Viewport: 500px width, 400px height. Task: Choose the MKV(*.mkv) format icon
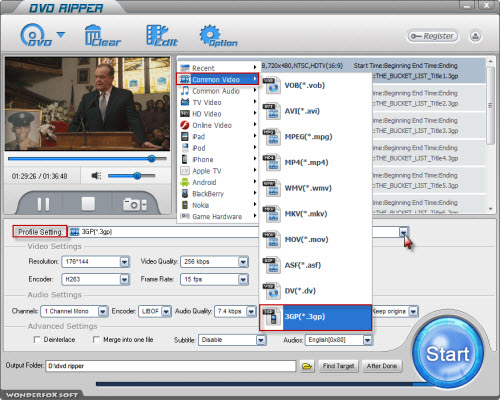click(x=271, y=214)
